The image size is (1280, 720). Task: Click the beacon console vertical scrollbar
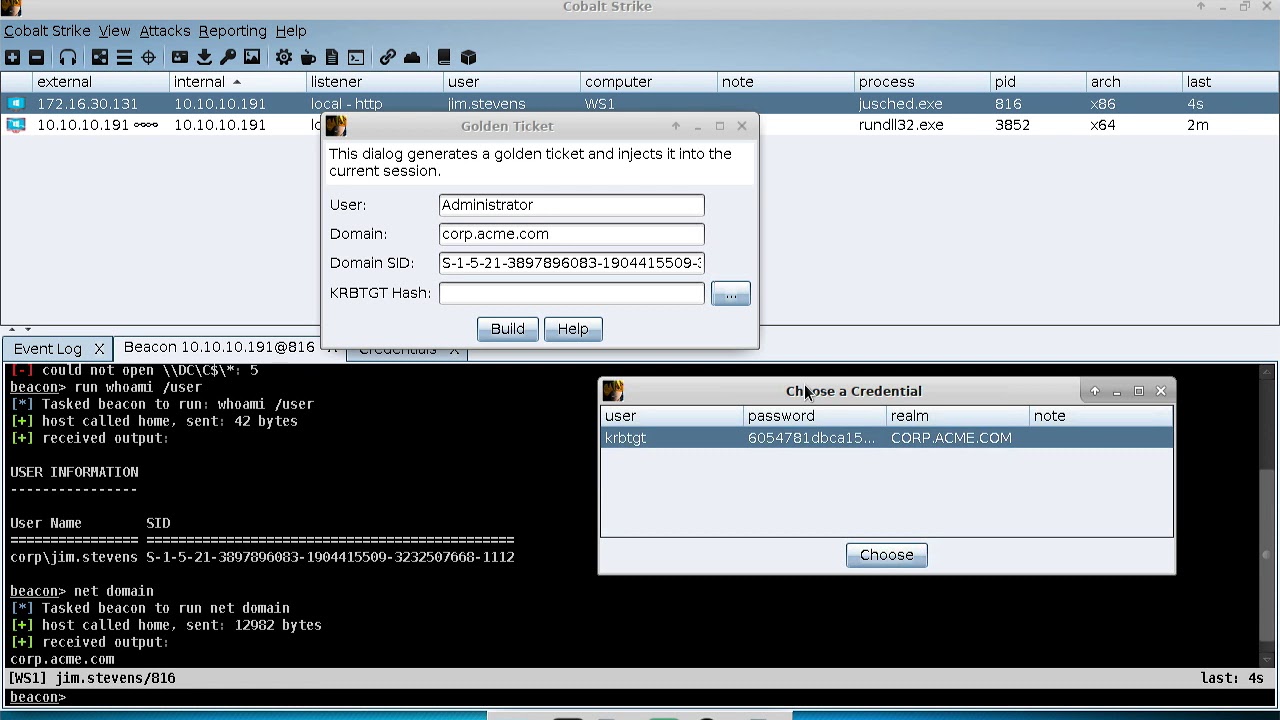(1266, 515)
